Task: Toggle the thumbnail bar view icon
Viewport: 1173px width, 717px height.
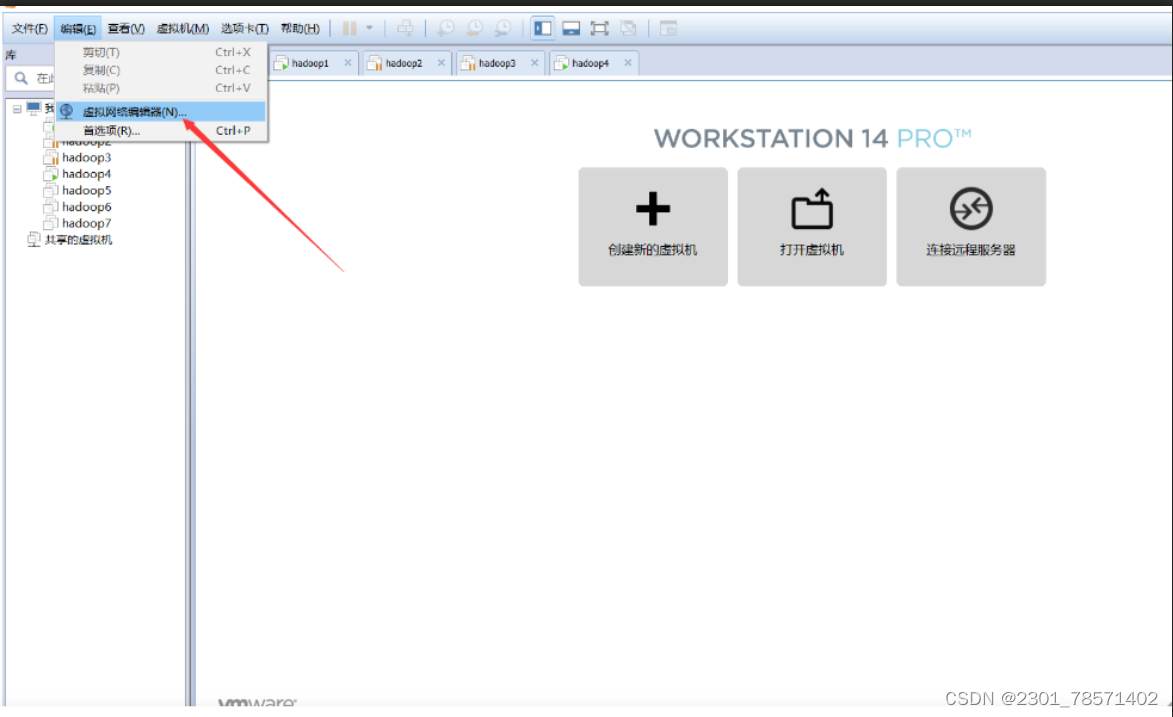Action: pyautogui.click(x=571, y=28)
